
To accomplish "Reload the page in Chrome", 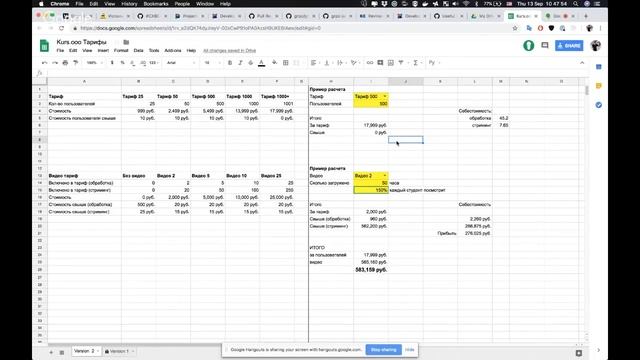I will pyautogui.click(x=62, y=28).
